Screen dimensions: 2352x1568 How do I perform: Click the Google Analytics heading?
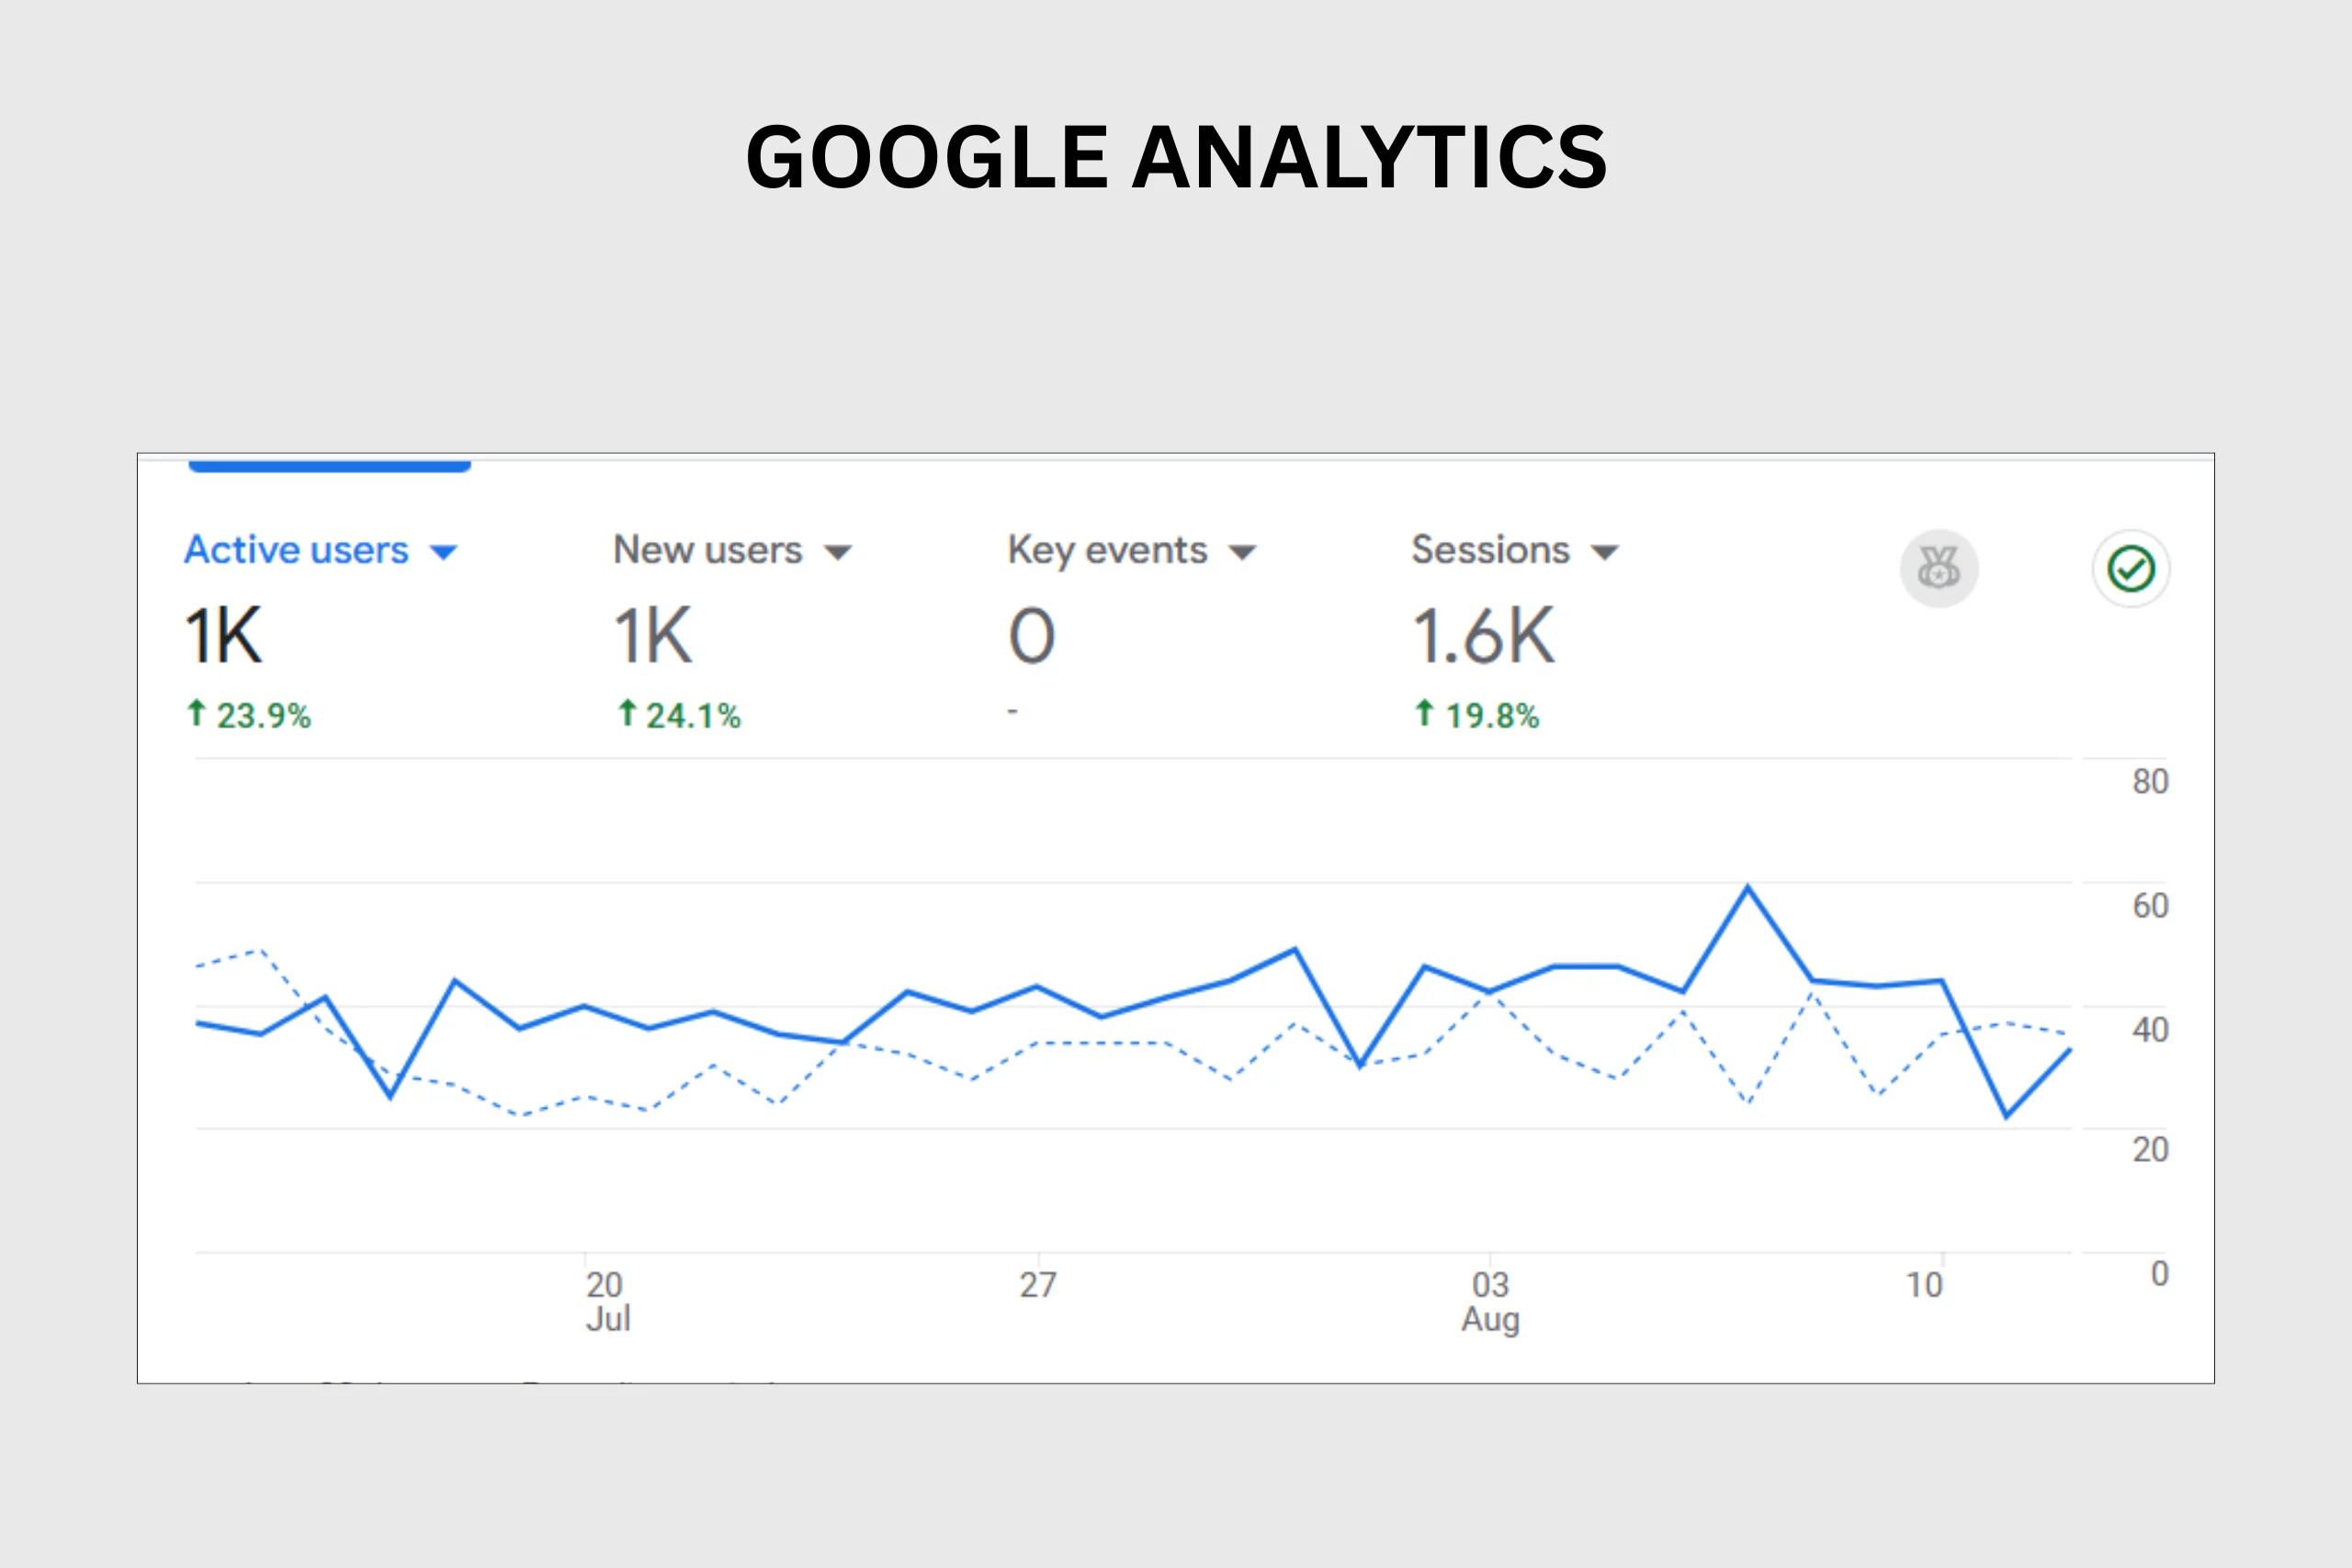point(1176,157)
